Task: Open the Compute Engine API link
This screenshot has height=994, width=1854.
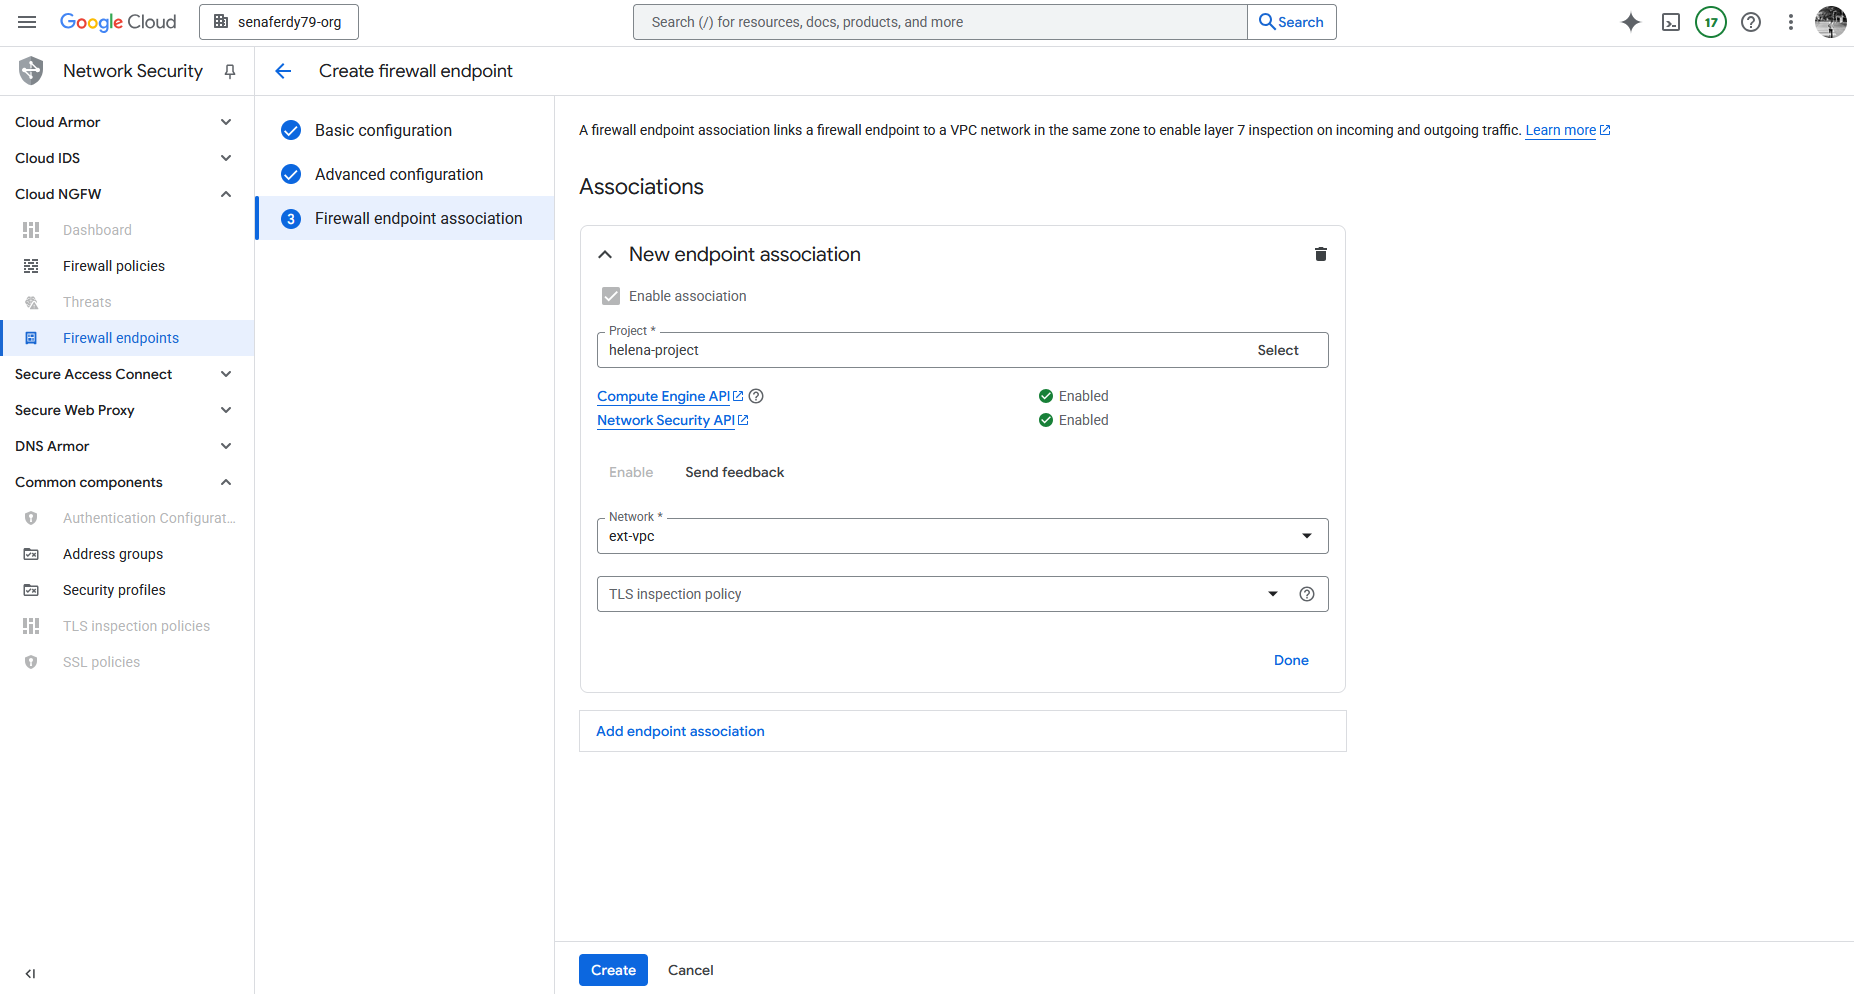Action: (664, 396)
